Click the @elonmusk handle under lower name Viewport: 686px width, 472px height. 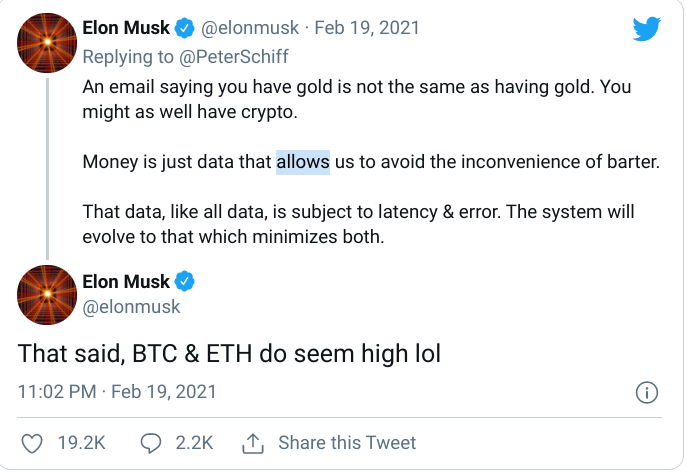pyautogui.click(x=131, y=307)
